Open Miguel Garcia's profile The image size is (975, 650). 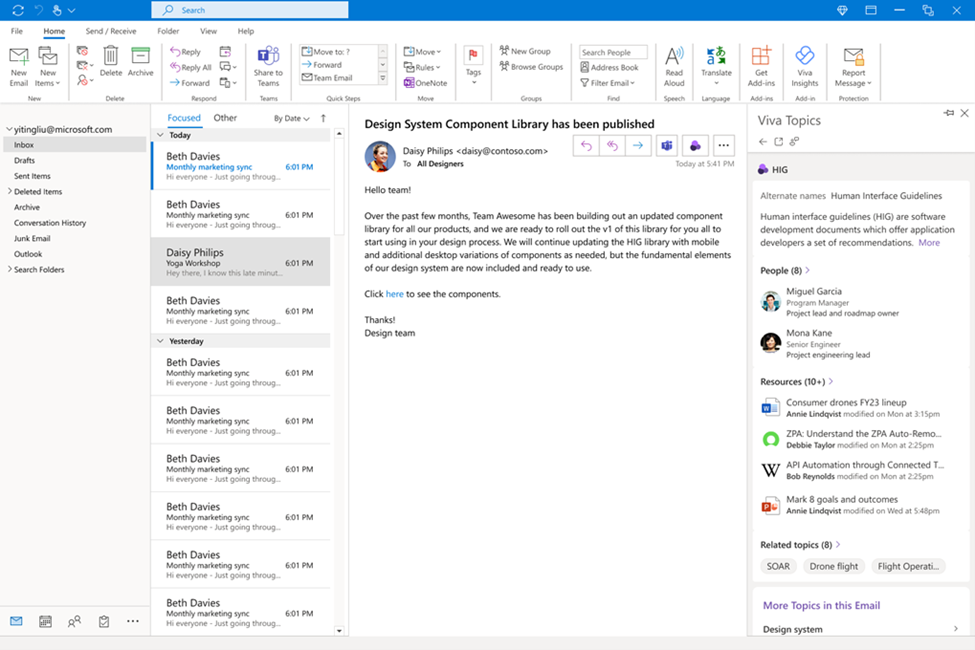pyautogui.click(x=814, y=291)
